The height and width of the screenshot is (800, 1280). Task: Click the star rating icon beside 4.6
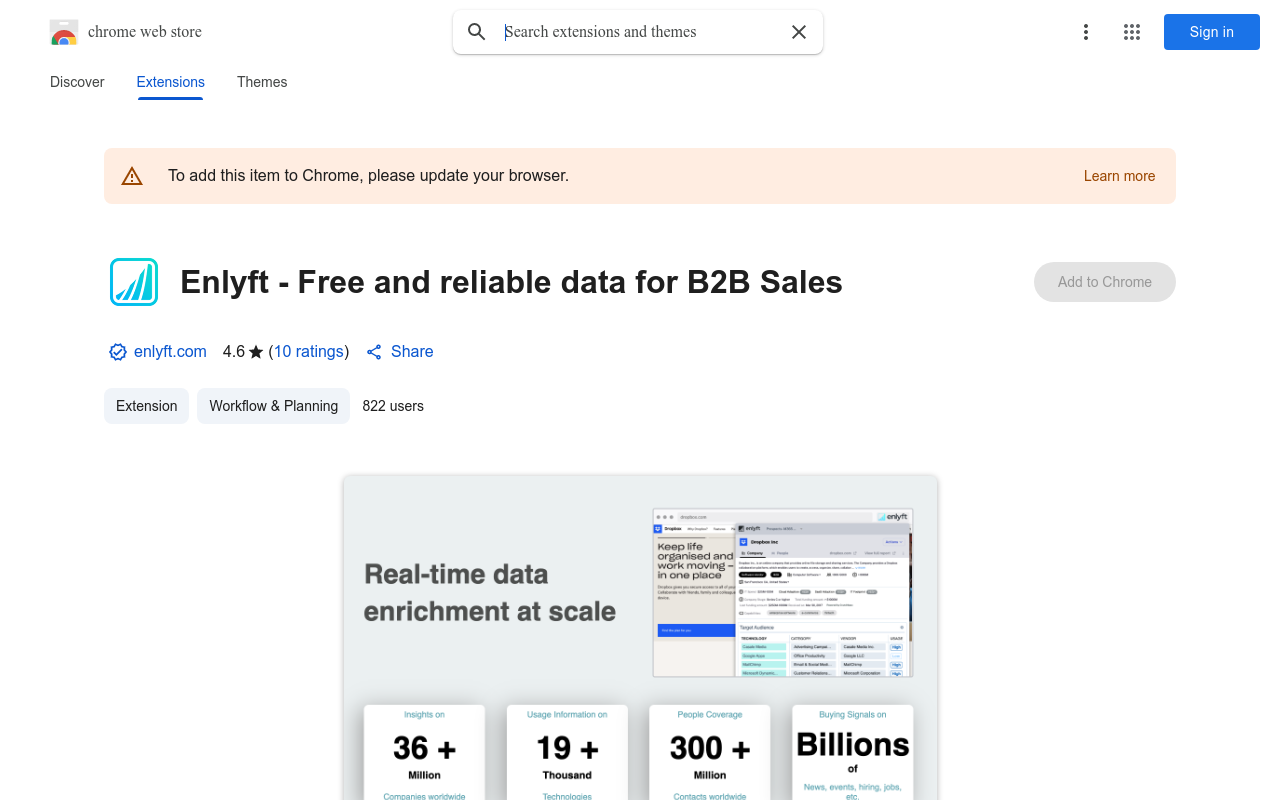[256, 352]
